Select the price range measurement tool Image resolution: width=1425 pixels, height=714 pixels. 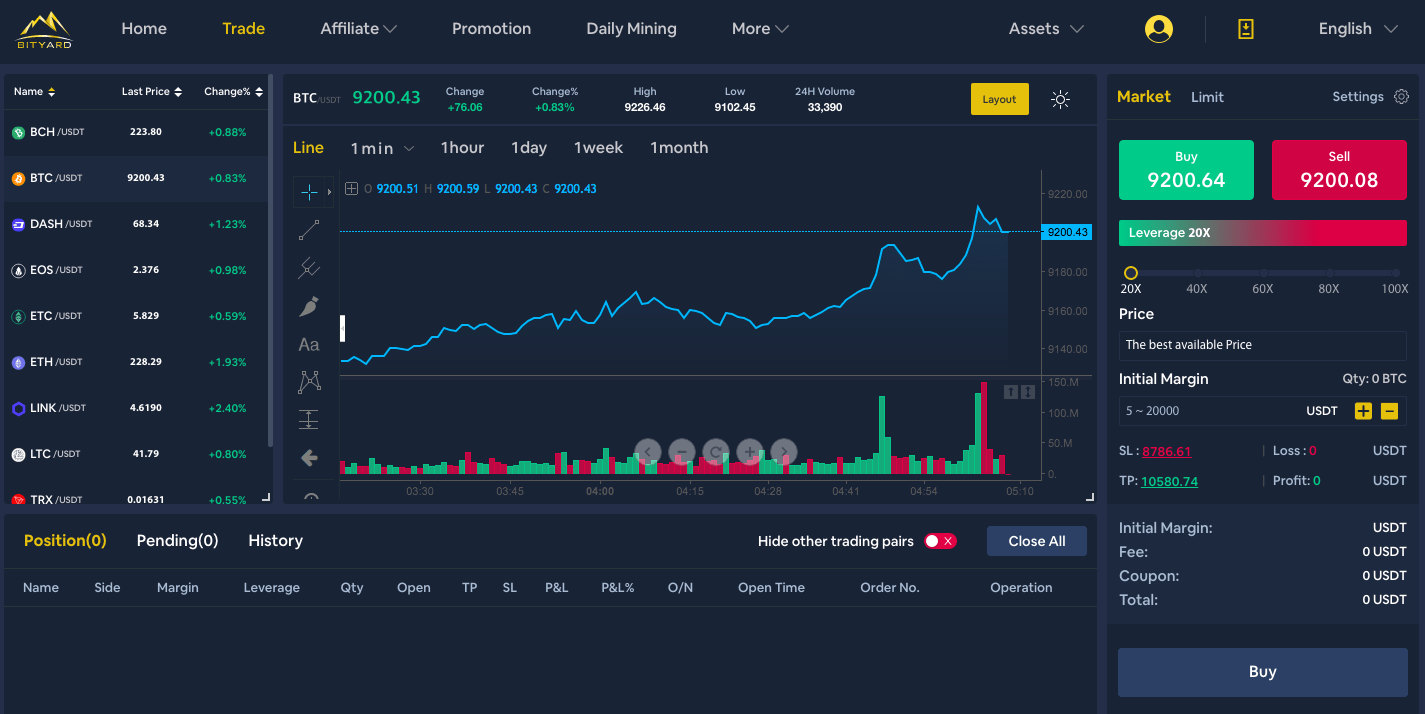(309, 420)
